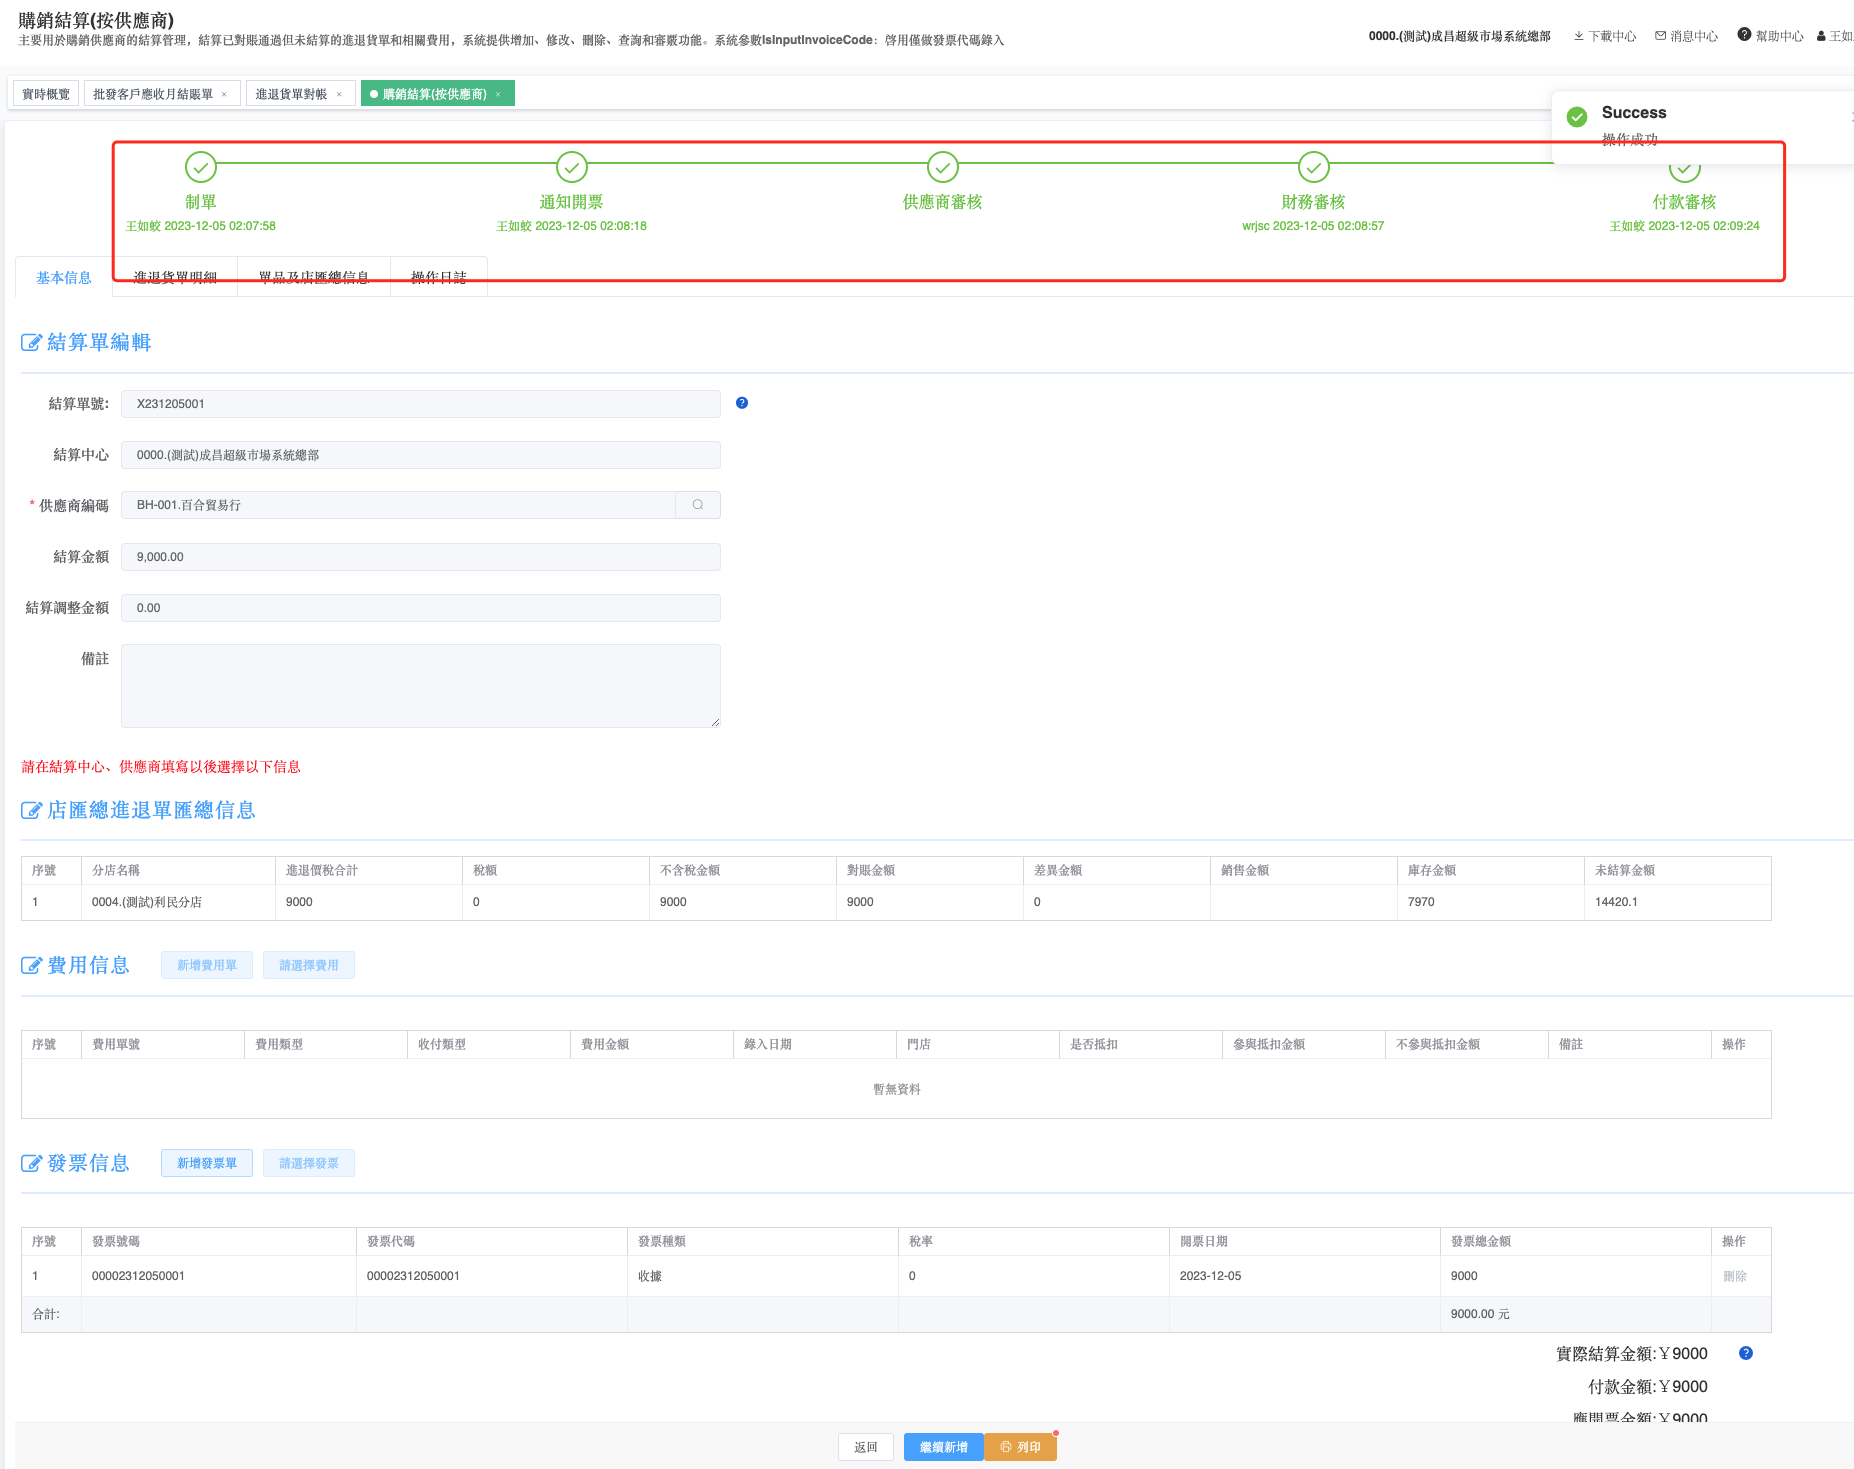Screen dimensions: 1854x1469
Task: Click help icon beside 結算單號 field
Action: click(742, 403)
